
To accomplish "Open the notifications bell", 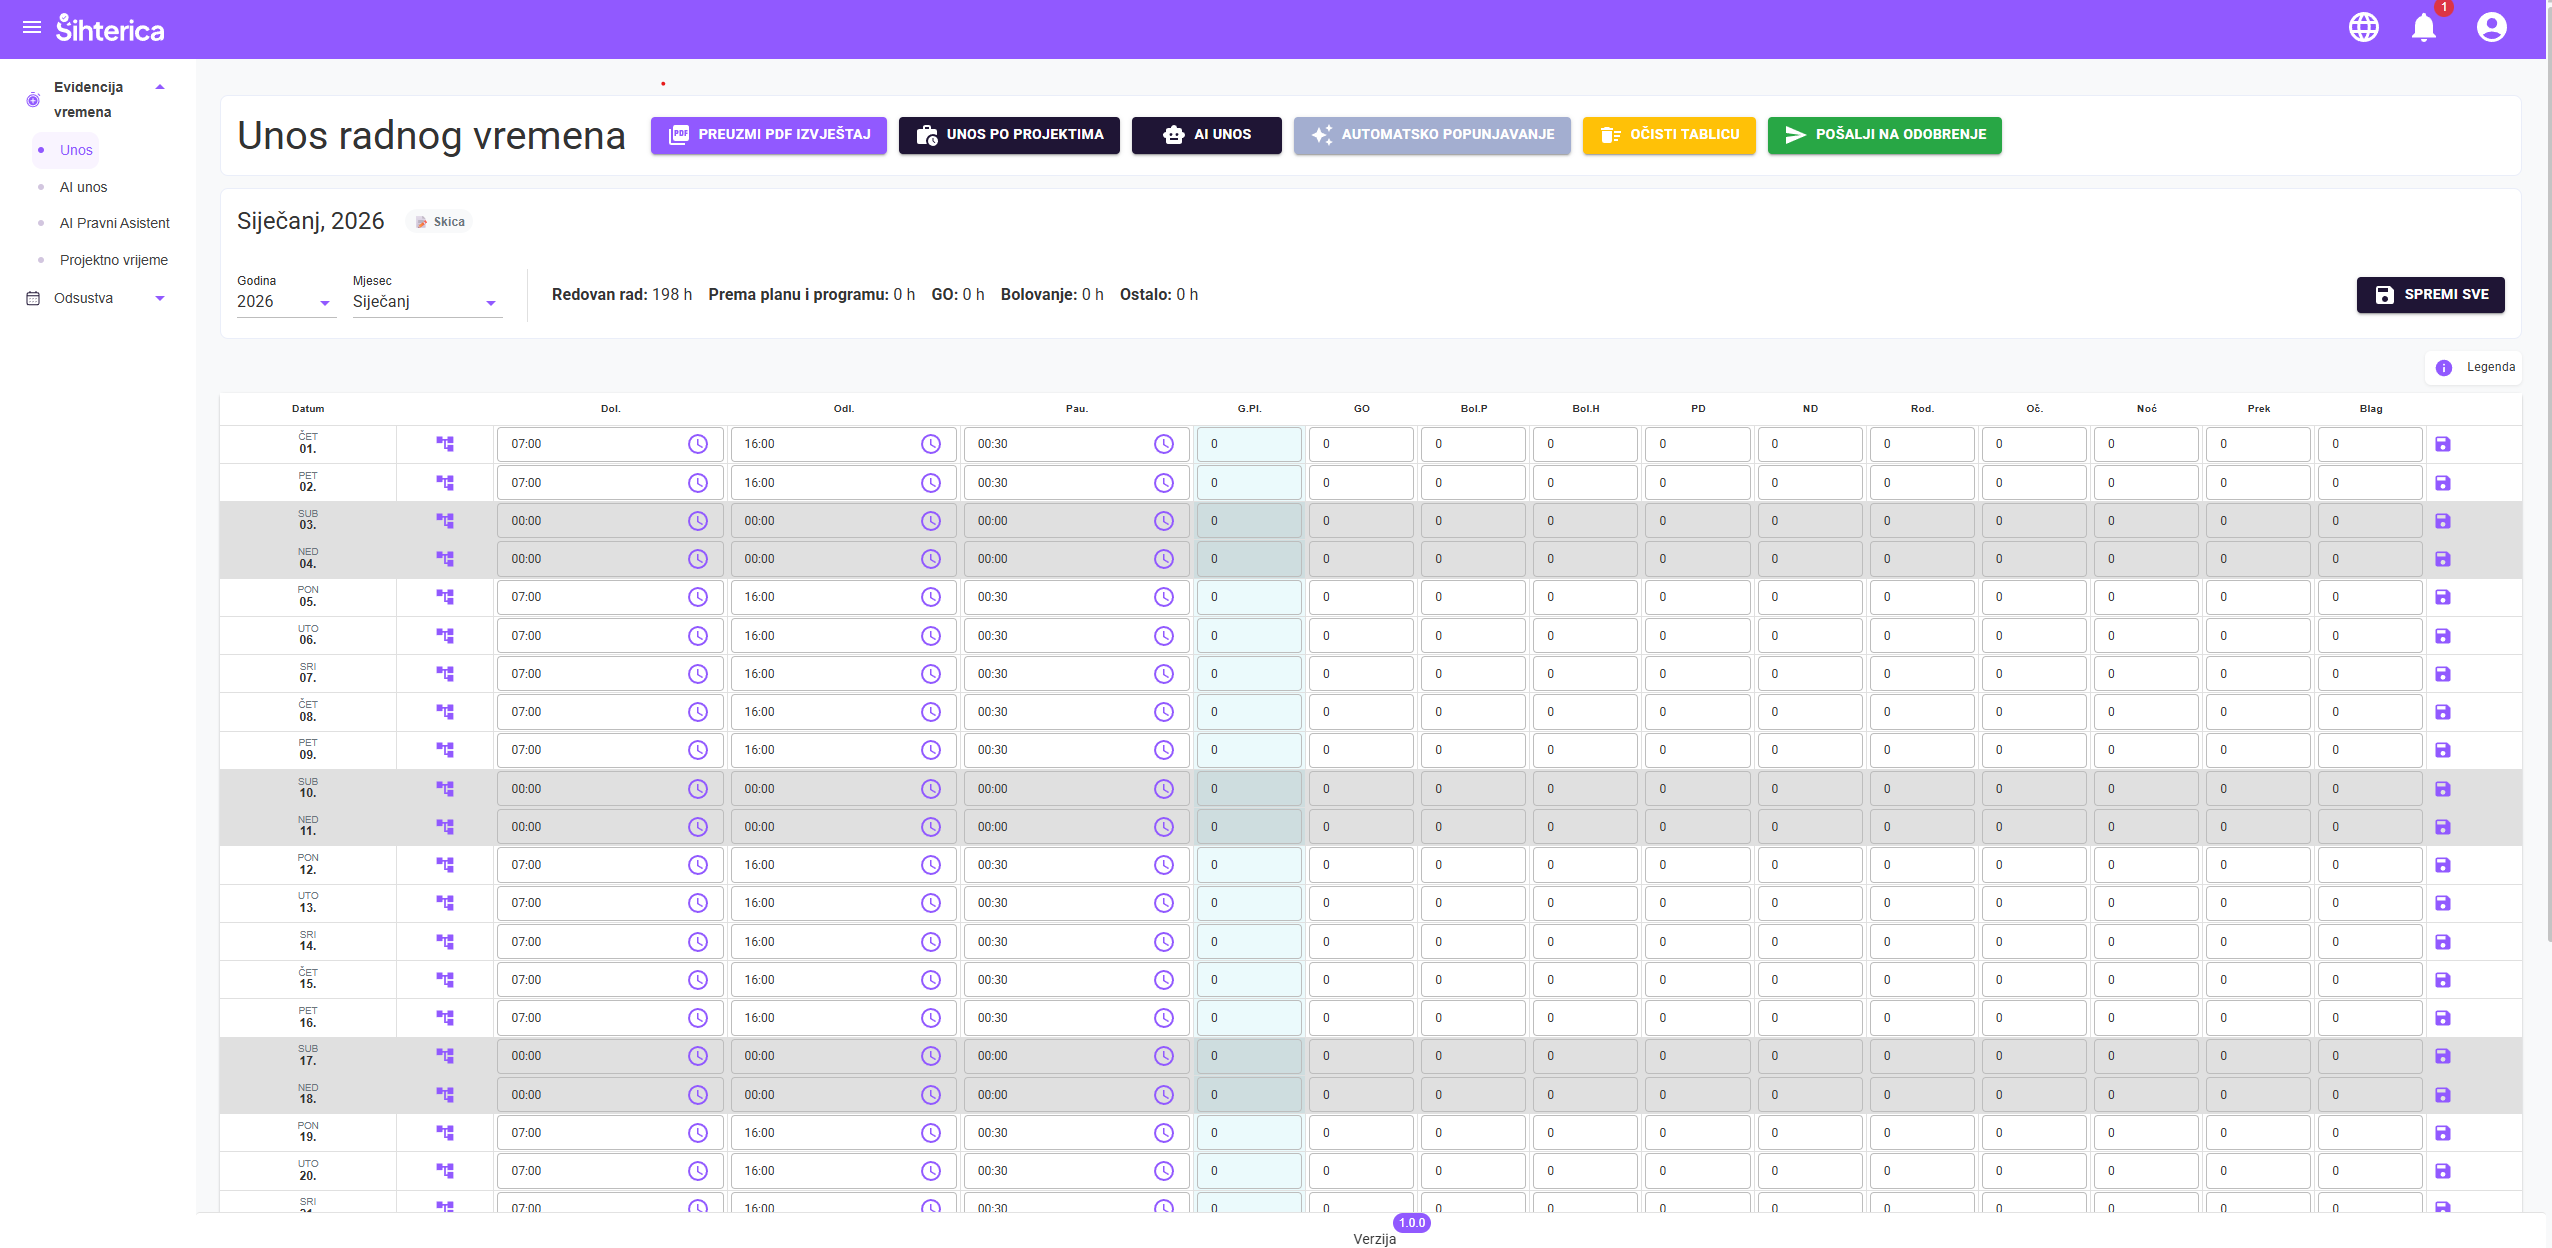I will click(2423, 28).
